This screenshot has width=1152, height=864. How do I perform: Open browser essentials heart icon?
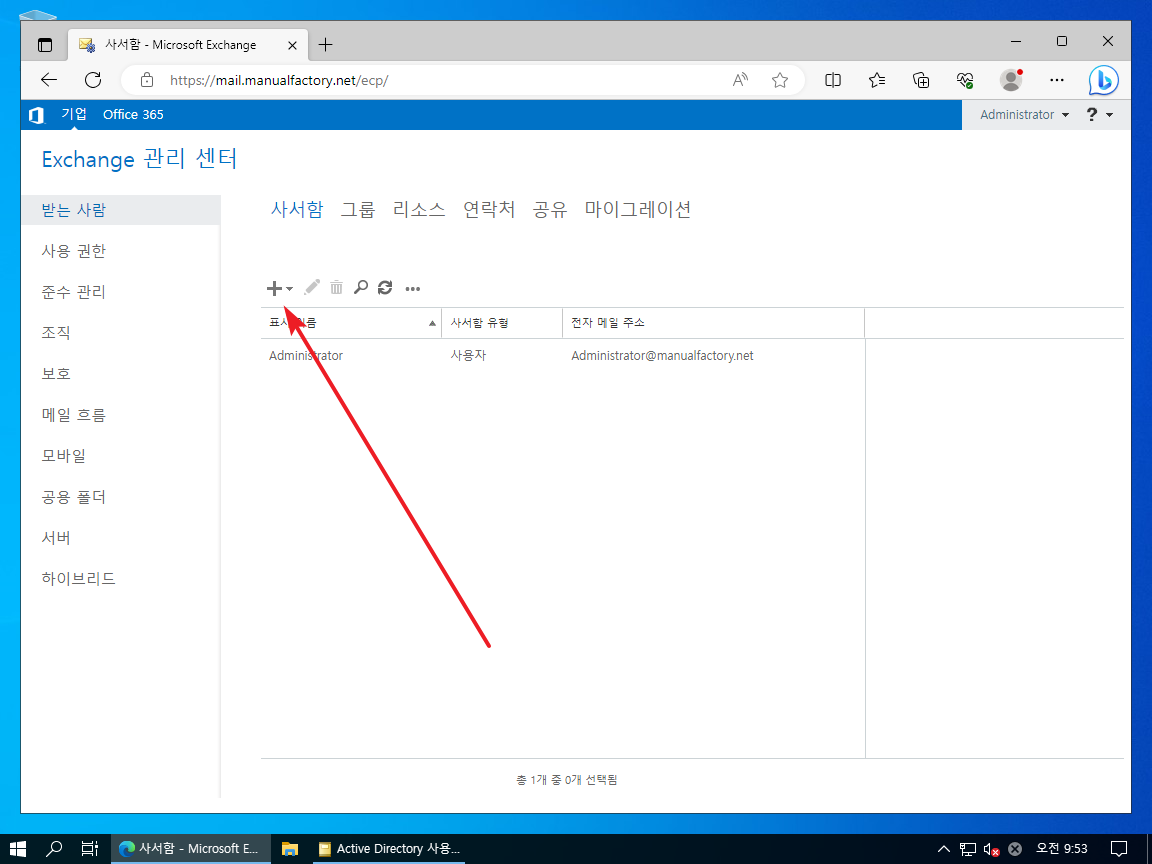pyautogui.click(x=965, y=80)
